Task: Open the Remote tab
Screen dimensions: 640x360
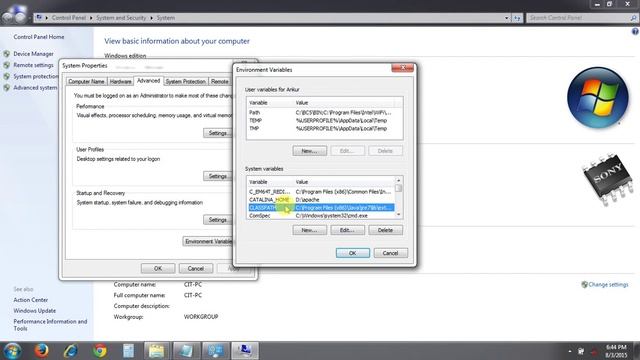Action: coord(220,82)
